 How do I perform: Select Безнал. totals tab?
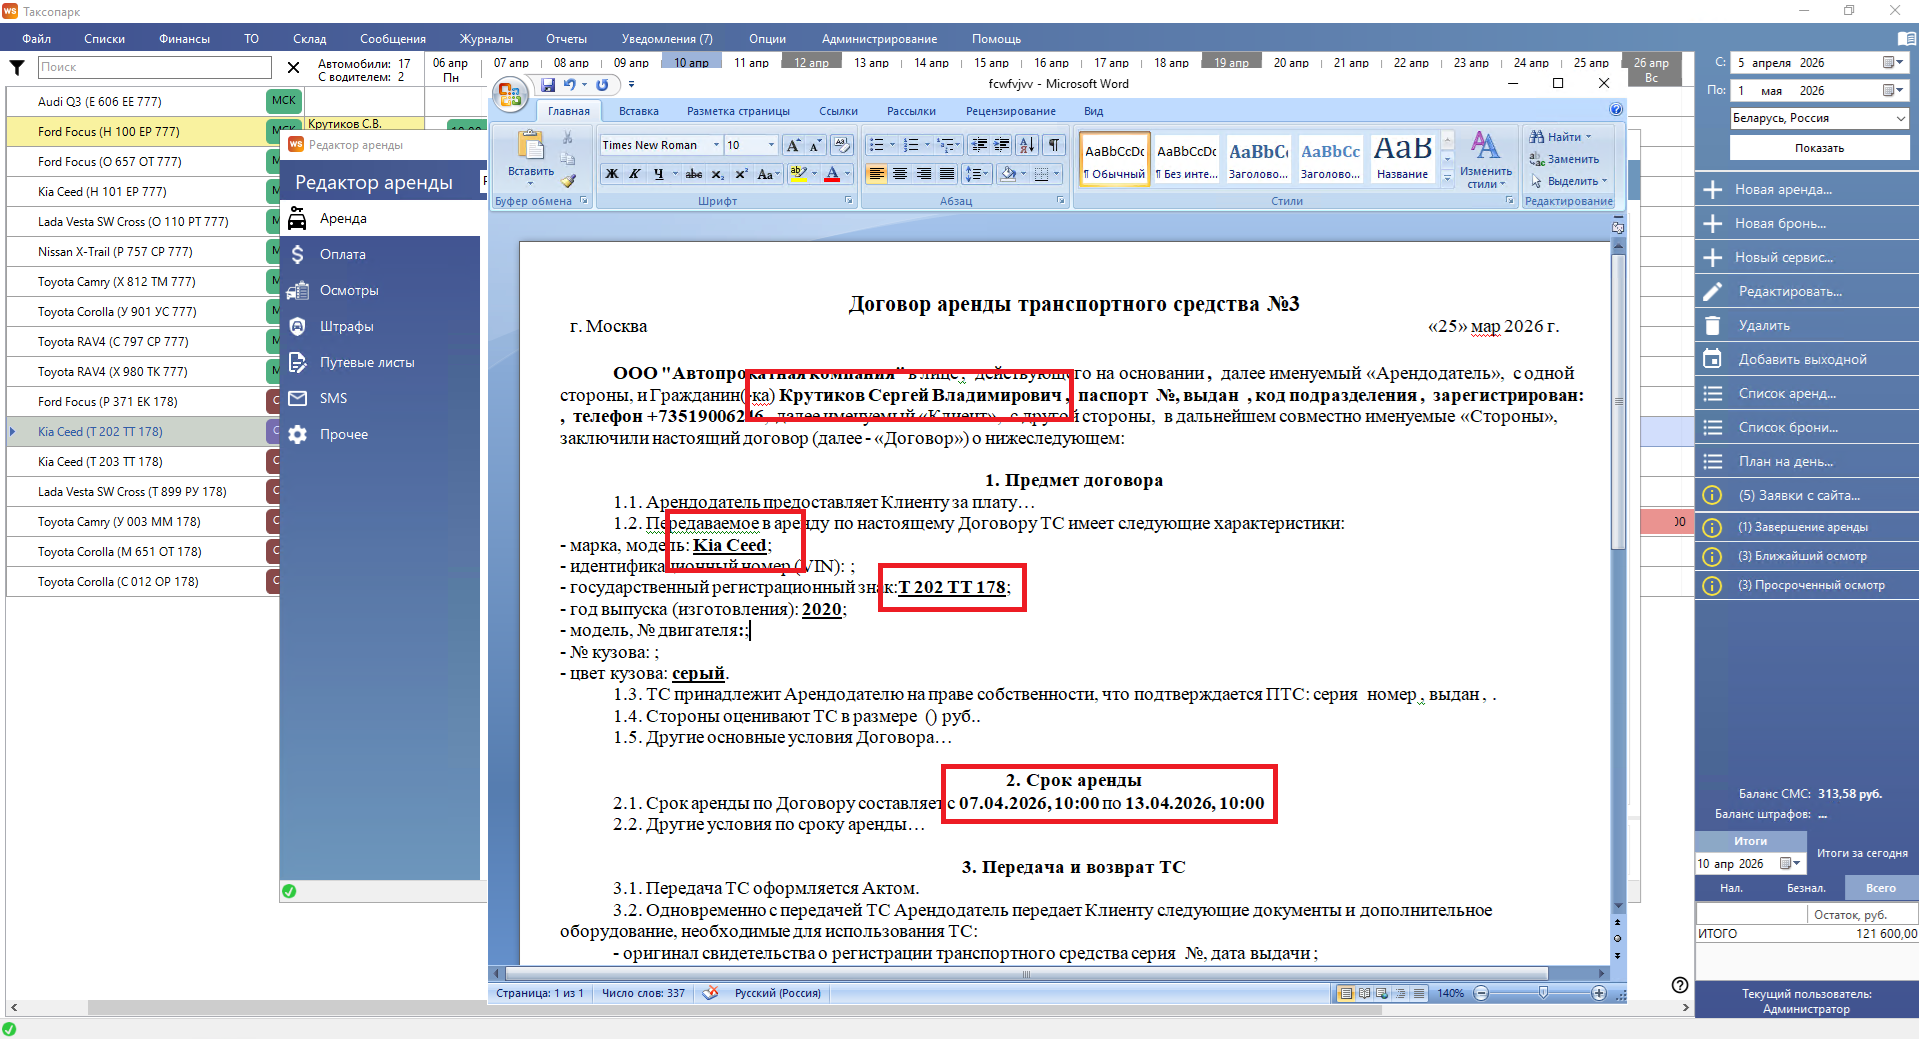coord(1806,888)
